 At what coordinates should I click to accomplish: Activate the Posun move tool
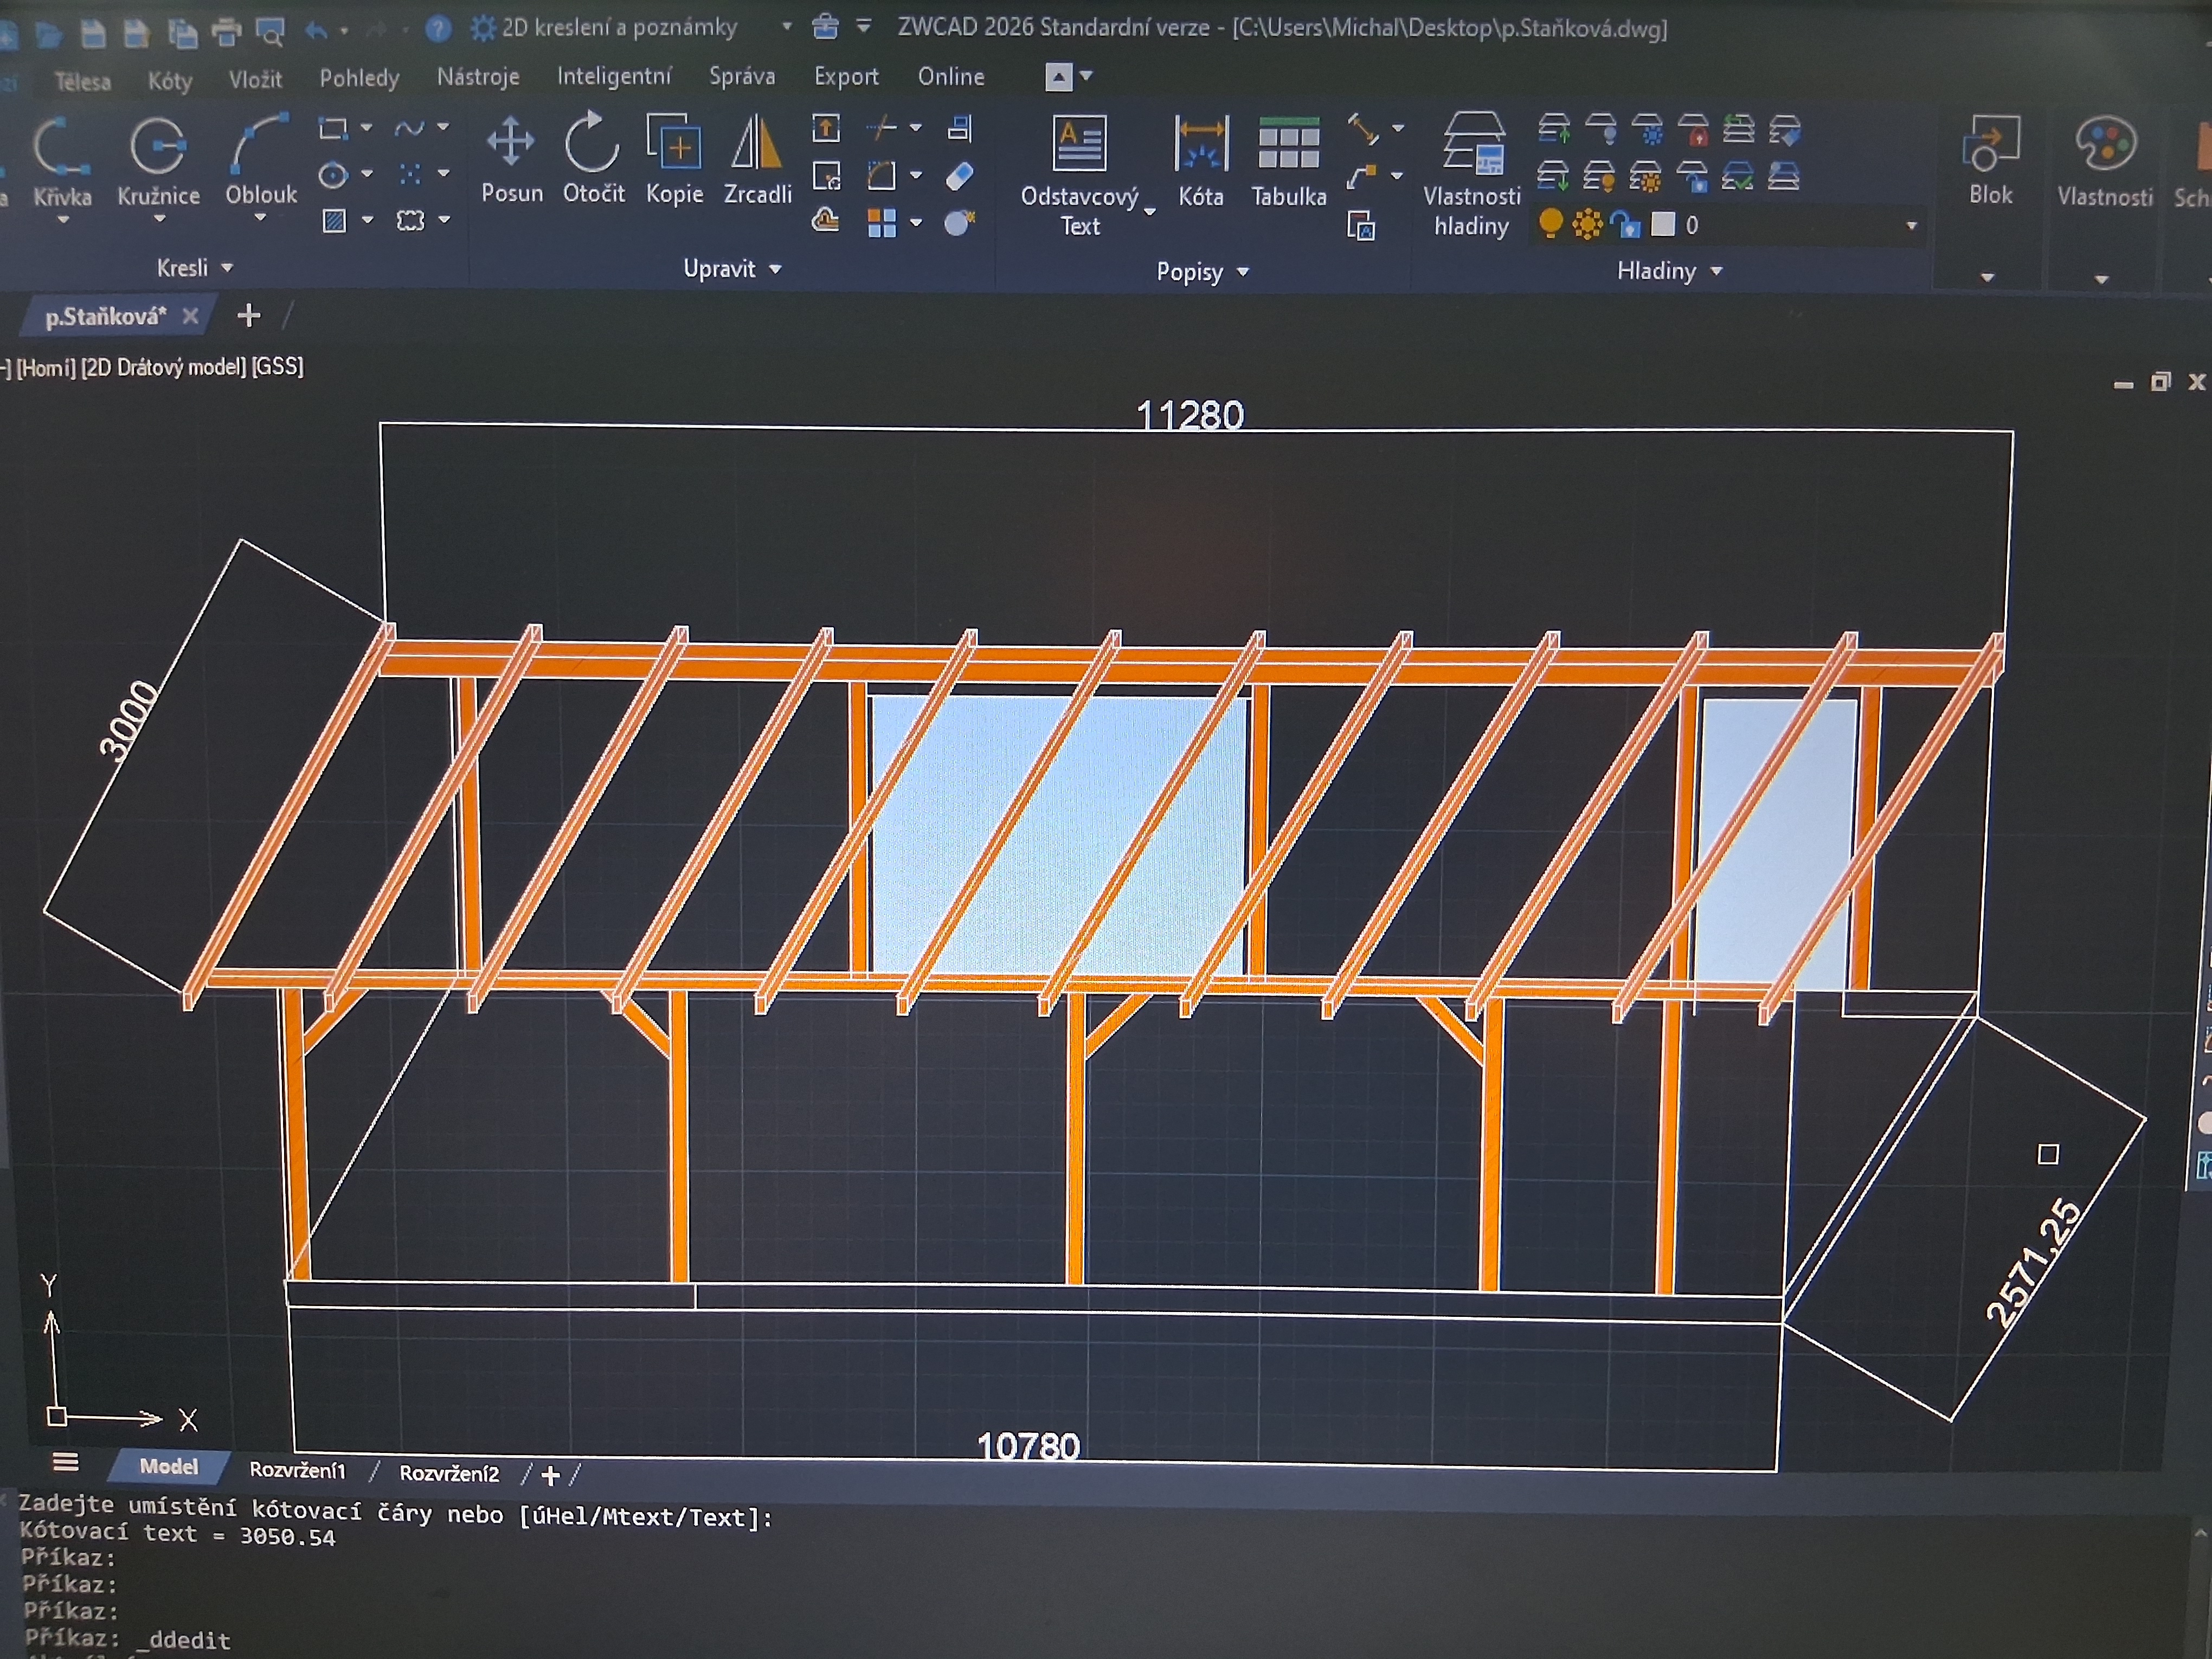pyautogui.click(x=511, y=158)
